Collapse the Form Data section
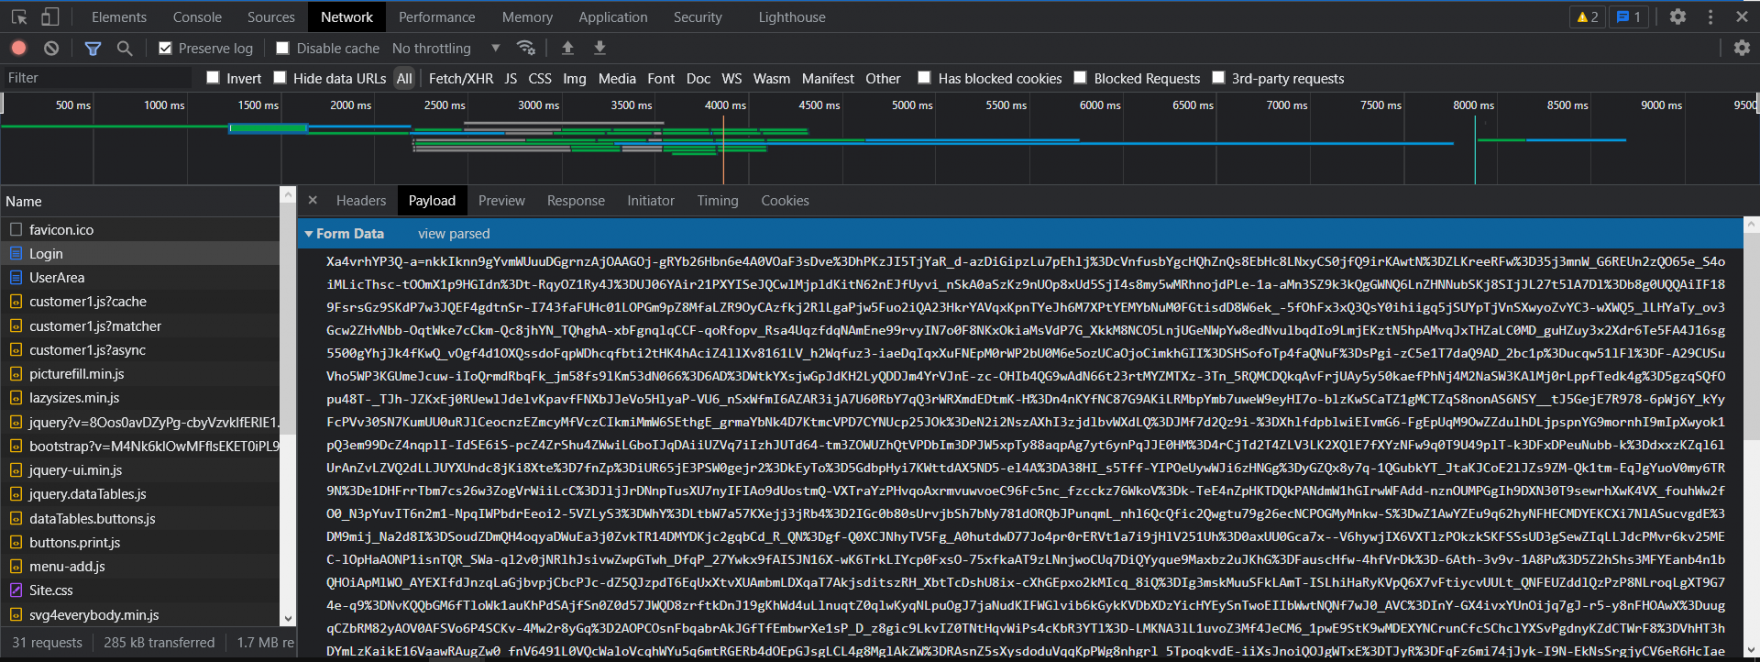The height and width of the screenshot is (662, 1760). pos(309,234)
